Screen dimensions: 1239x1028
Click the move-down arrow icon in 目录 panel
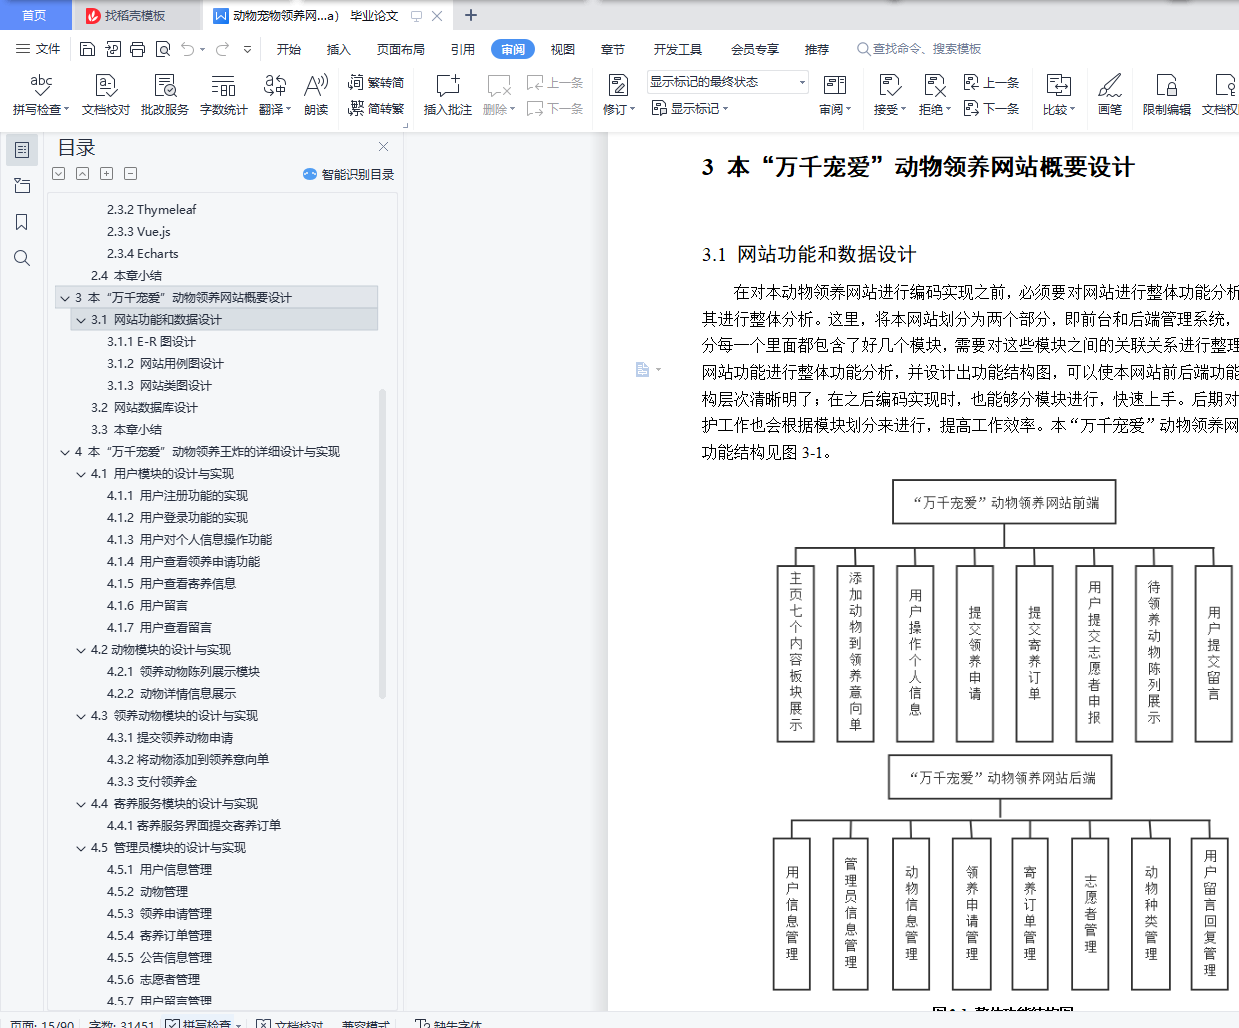[59, 173]
